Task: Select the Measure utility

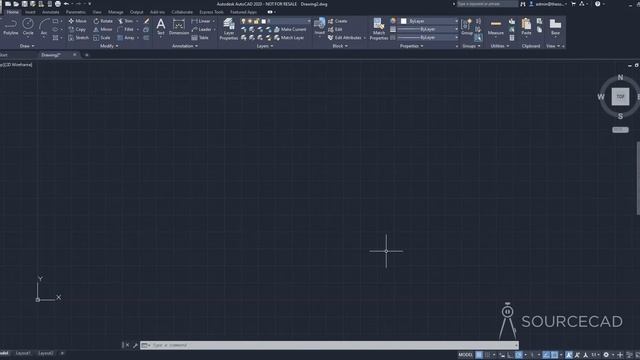Action: (x=496, y=27)
